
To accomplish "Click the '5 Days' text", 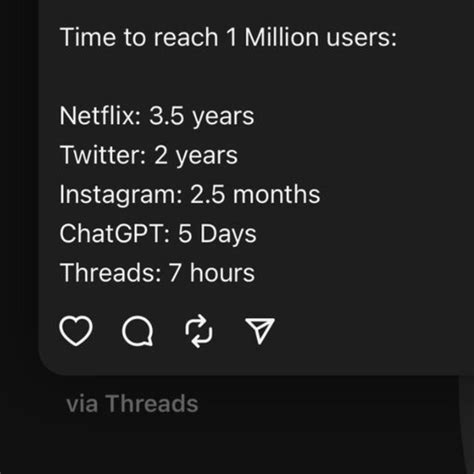I will (217, 234).
